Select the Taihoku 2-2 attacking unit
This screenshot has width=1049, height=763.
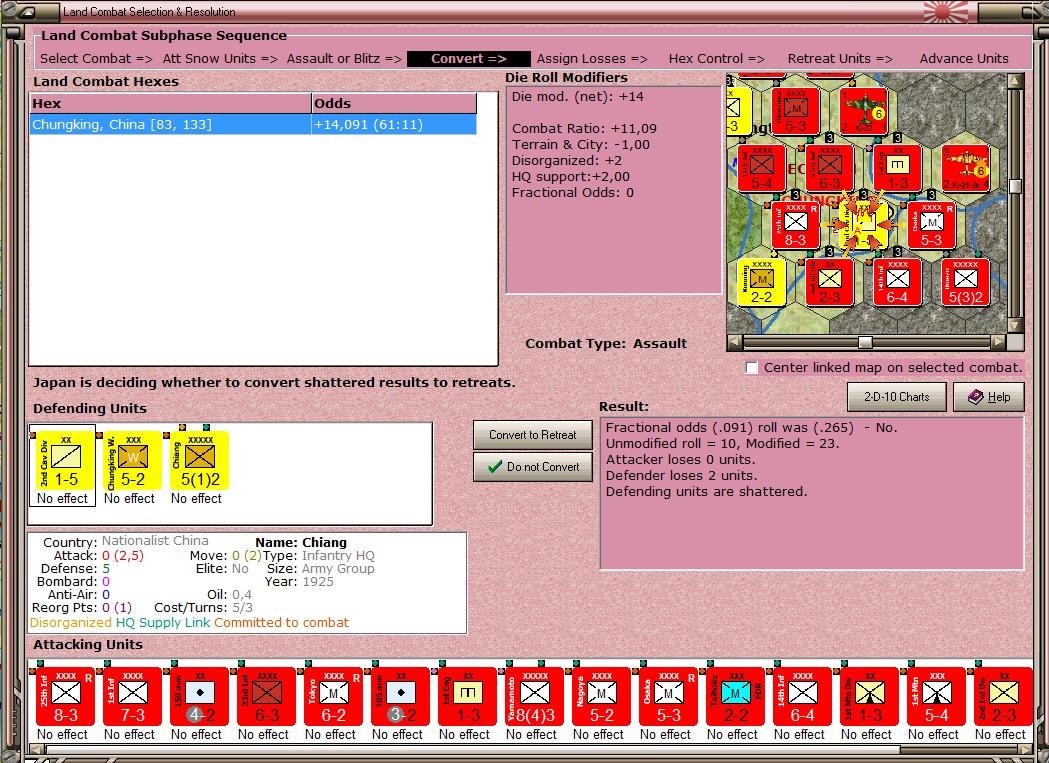pyautogui.click(x=735, y=697)
